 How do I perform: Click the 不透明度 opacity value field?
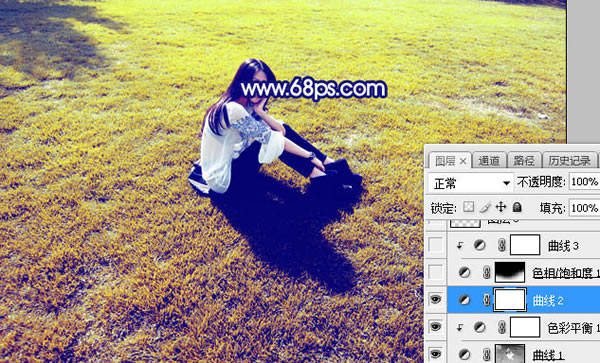584,181
